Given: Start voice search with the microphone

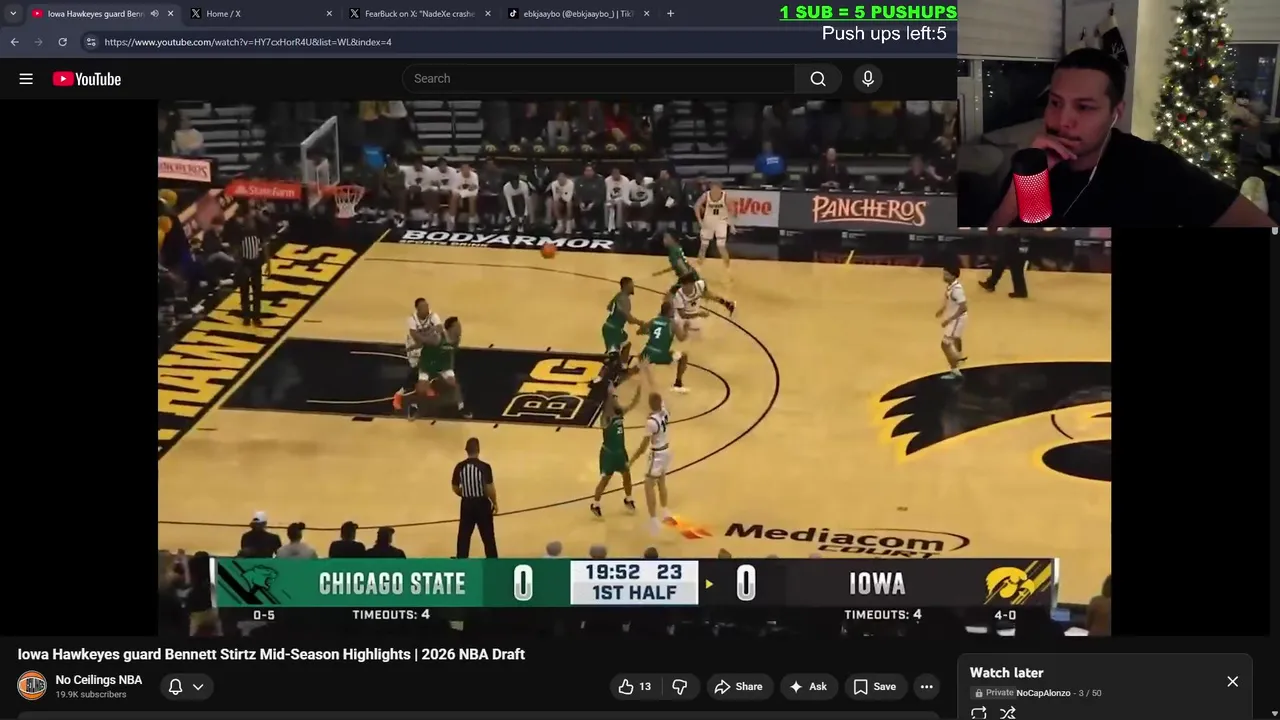Looking at the screenshot, I should pyautogui.click(x=868, y=79).
